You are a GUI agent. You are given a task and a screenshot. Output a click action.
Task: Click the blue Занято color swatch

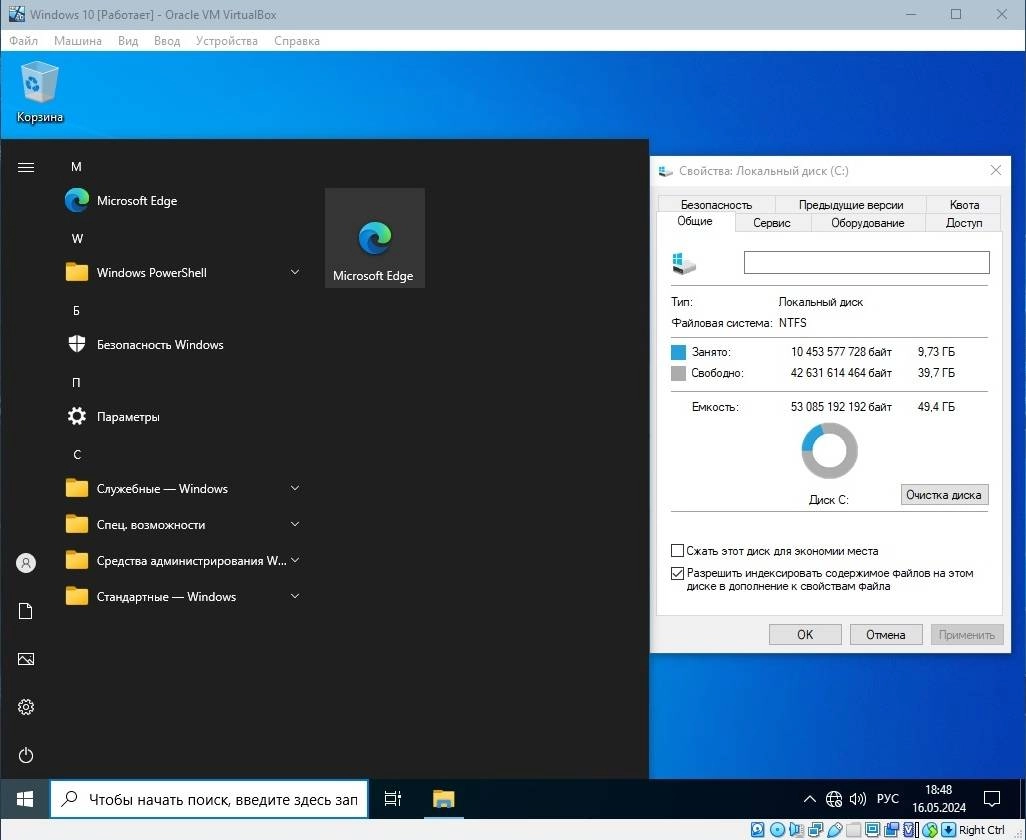679,352
